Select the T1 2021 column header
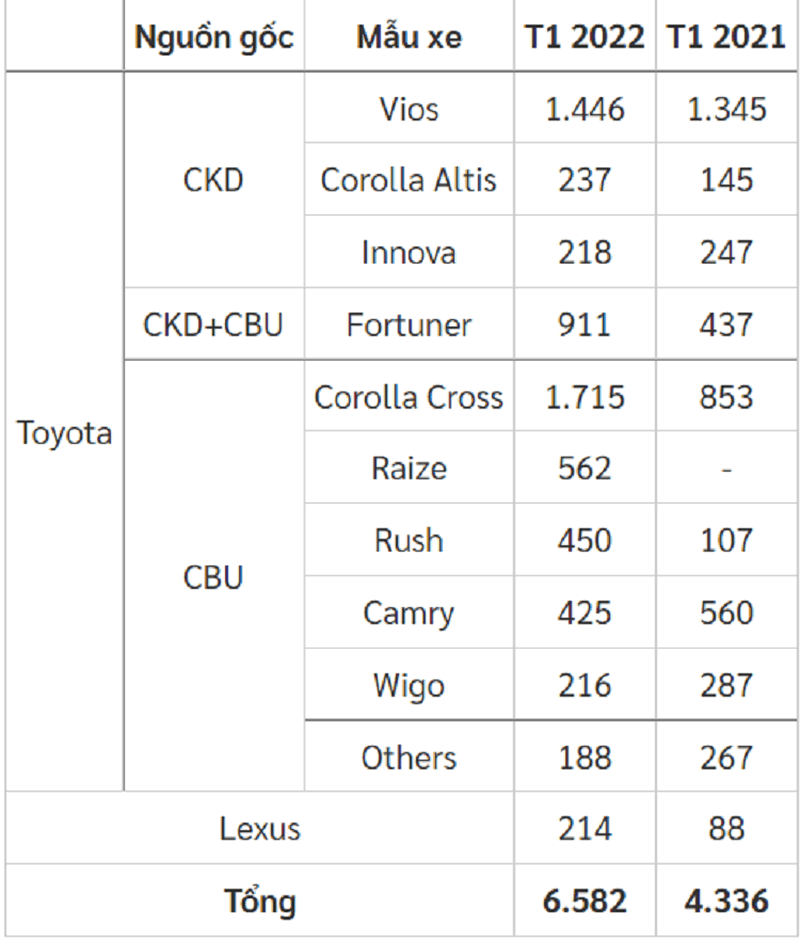The image size is (800, 940). coord(727,38)
